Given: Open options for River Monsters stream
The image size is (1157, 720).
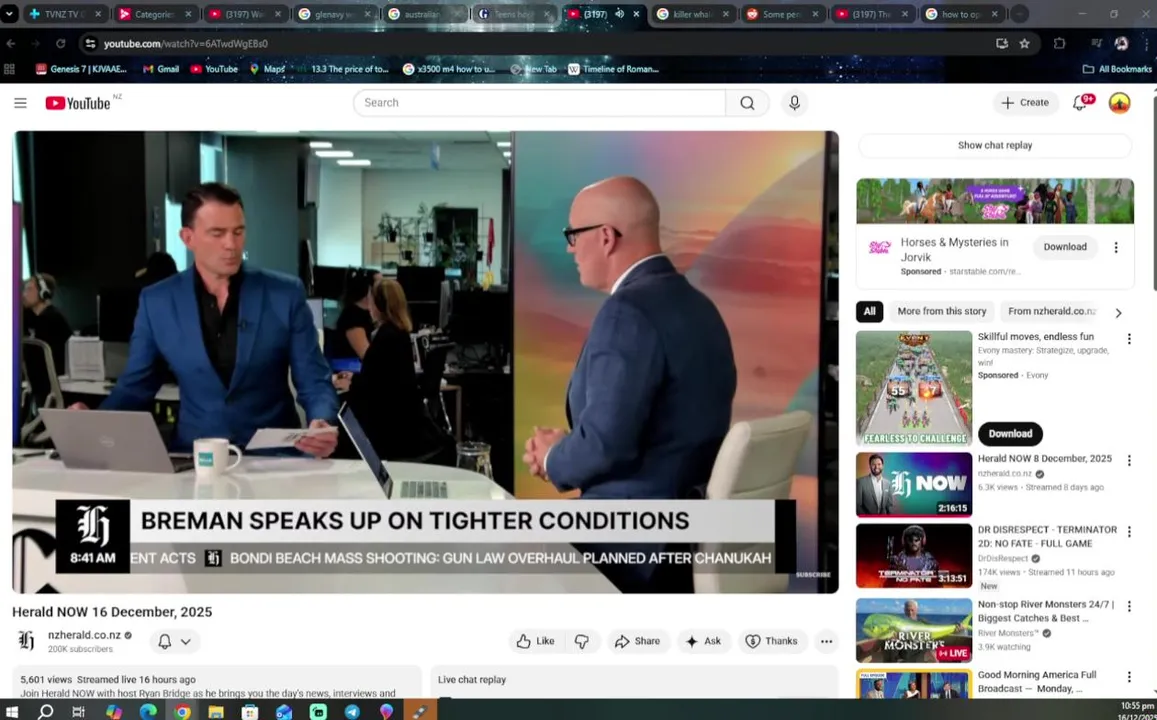Looking at the screenshot, I should (x=1128, y=606).
